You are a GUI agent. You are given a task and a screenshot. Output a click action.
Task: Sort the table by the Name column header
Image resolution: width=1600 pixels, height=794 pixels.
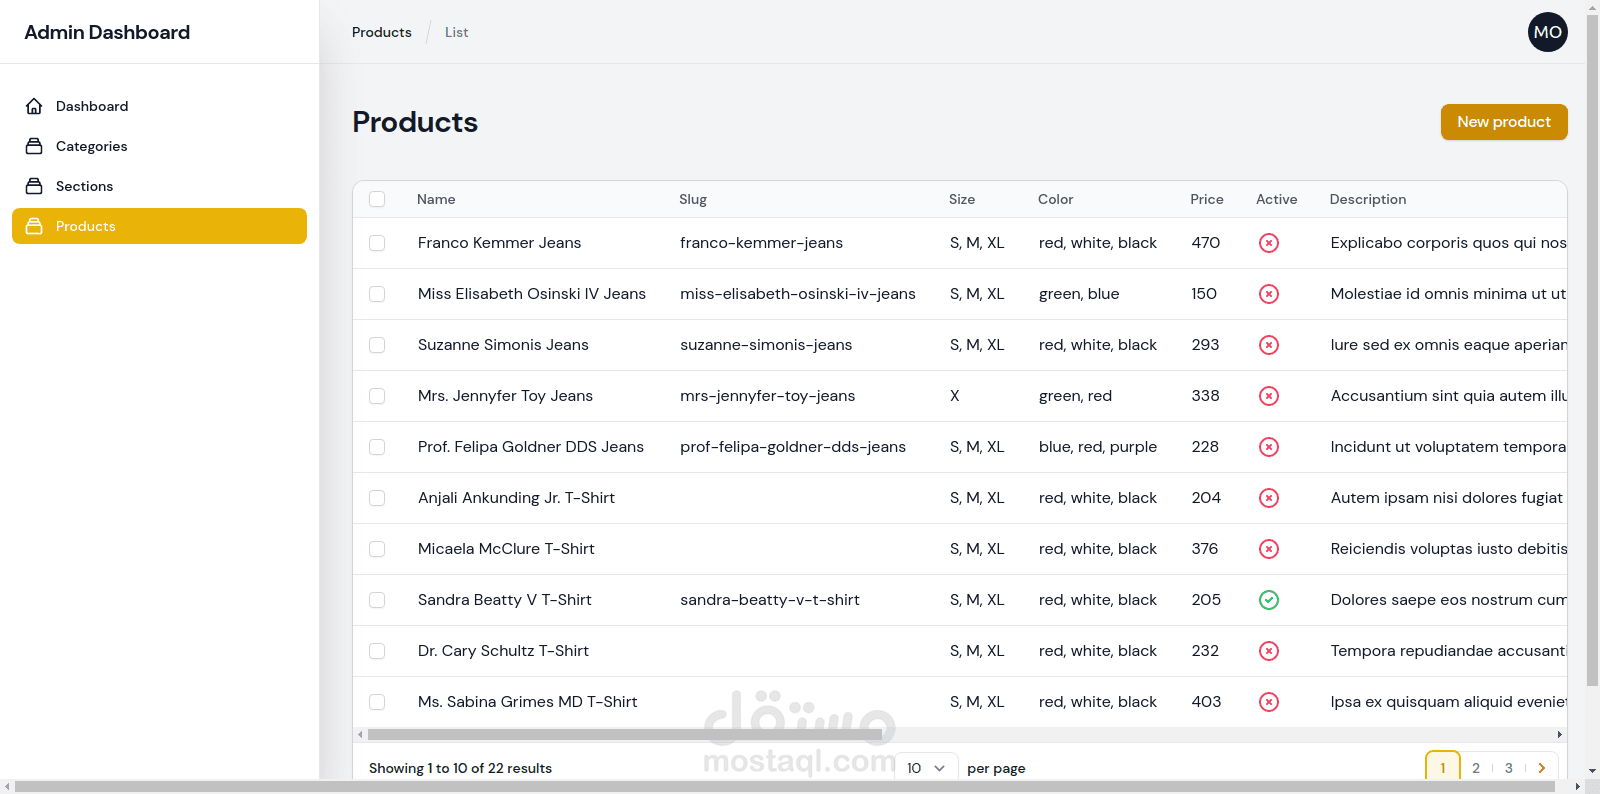(436, 199)
